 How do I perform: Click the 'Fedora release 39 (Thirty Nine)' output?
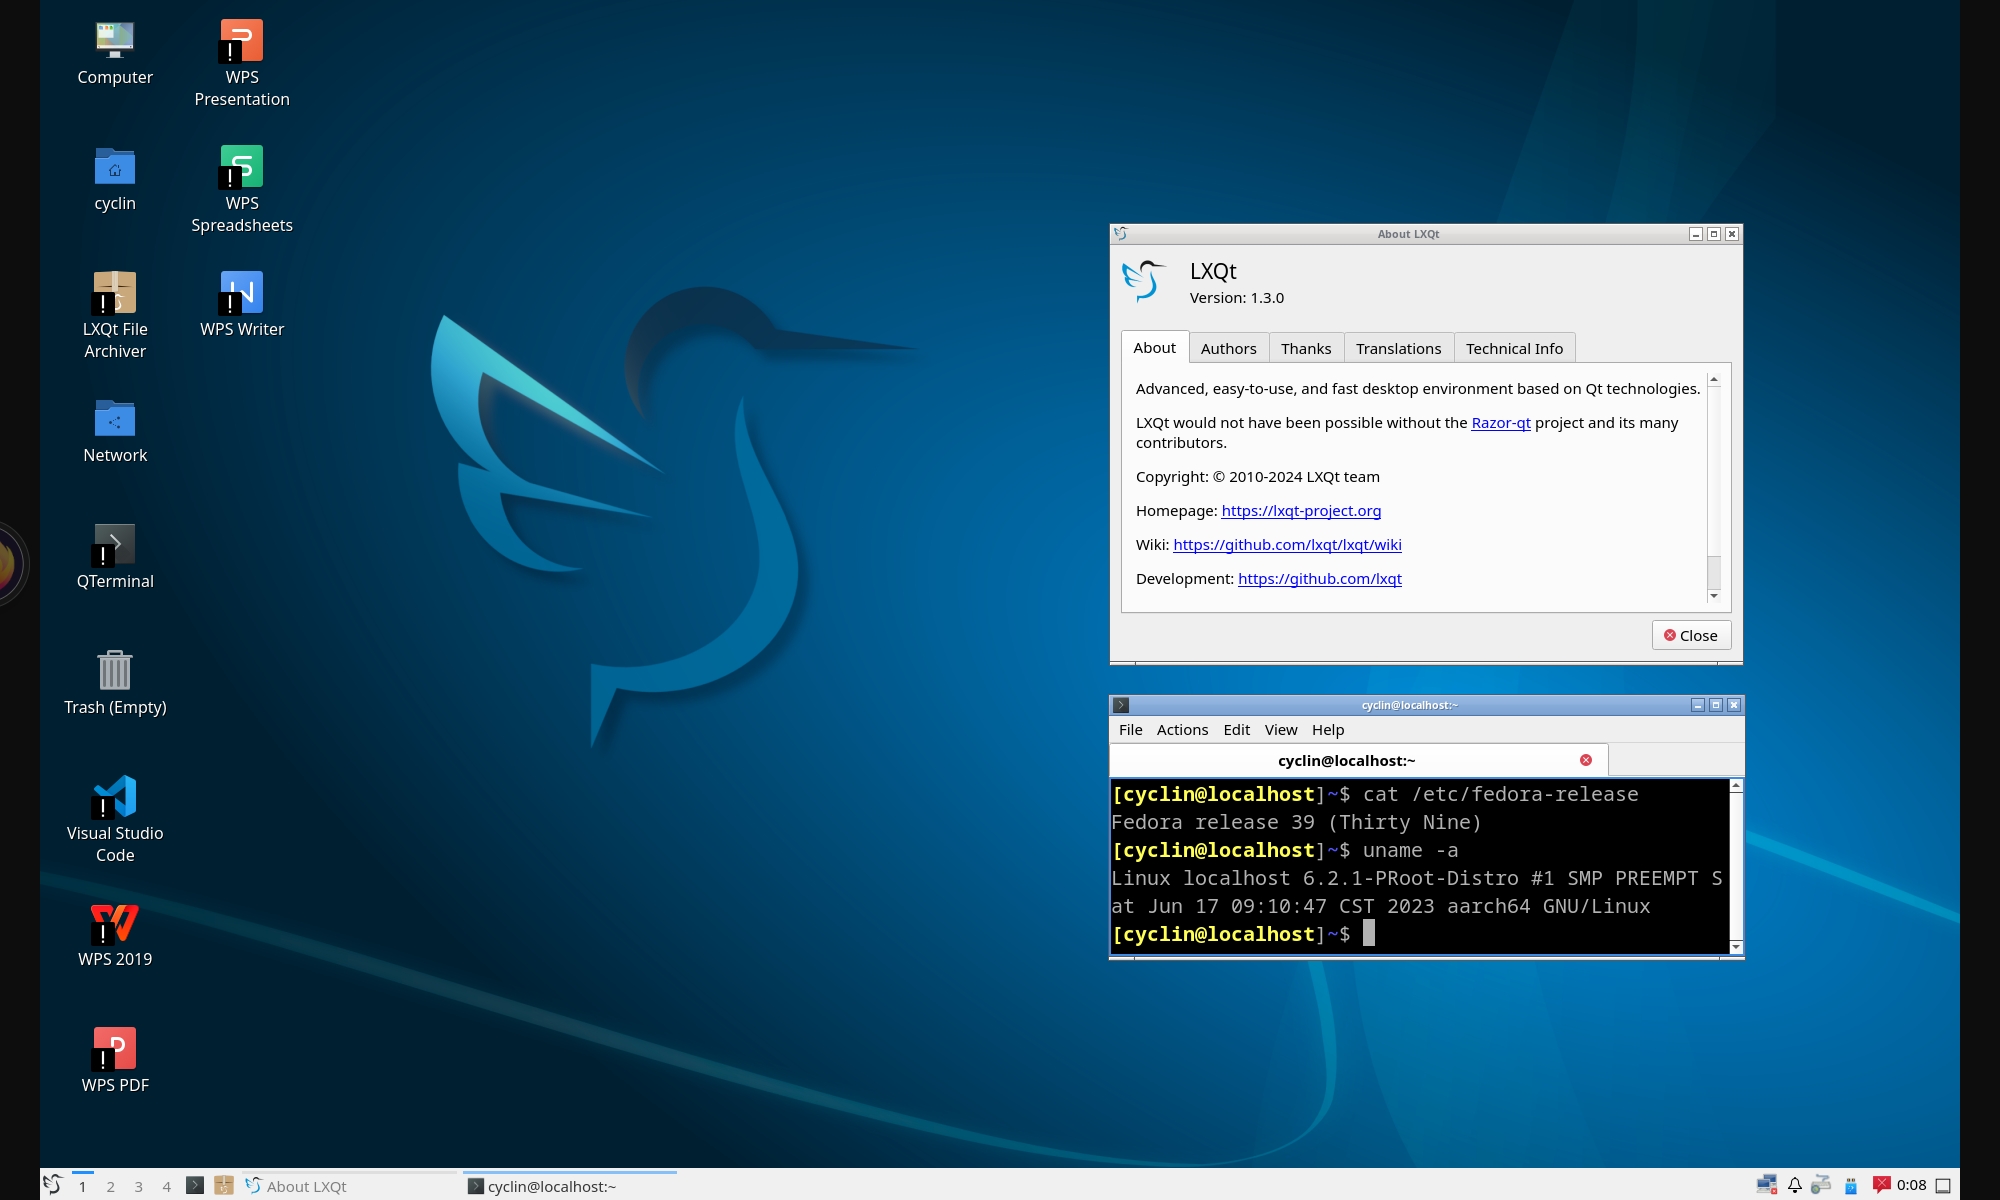pyautogui.click(x=1296, y=822)
